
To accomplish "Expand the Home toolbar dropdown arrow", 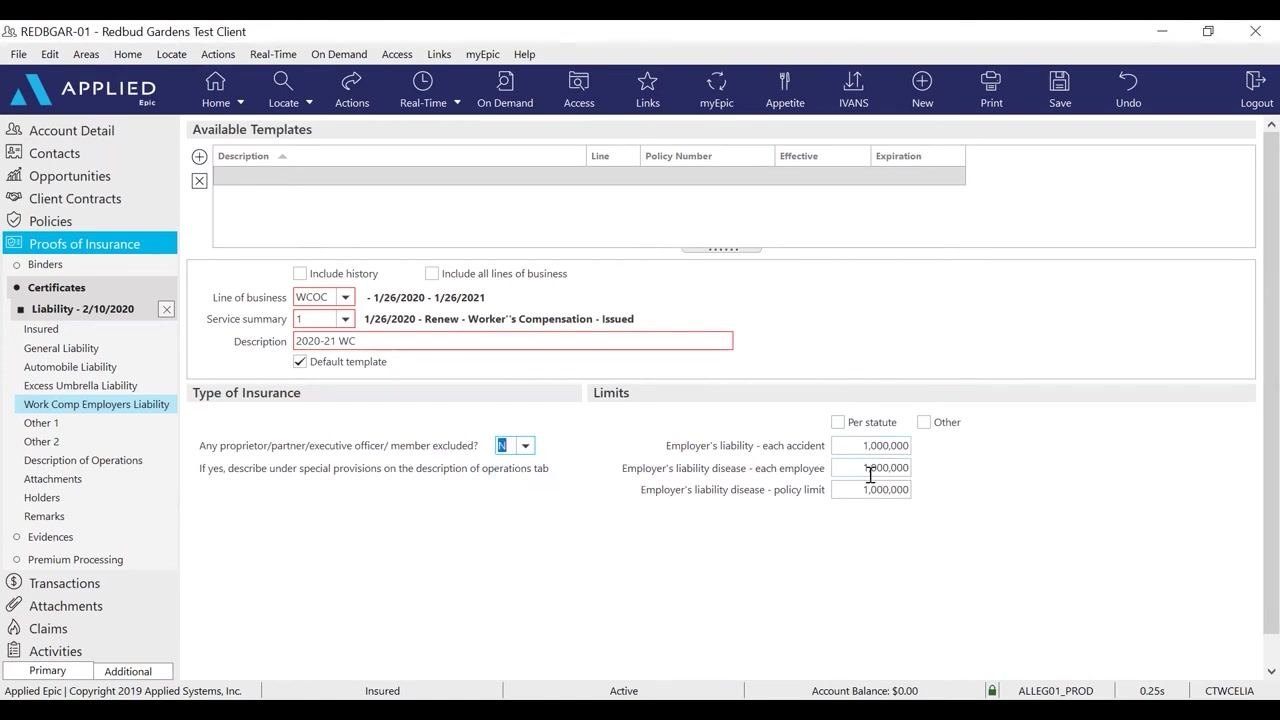I will coord(240,103).
